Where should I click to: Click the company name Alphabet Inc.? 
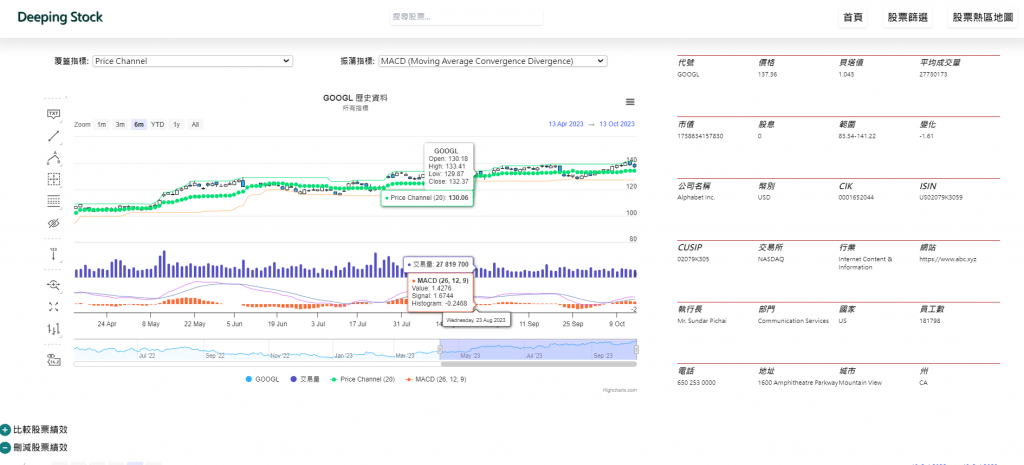click(697, 197)
